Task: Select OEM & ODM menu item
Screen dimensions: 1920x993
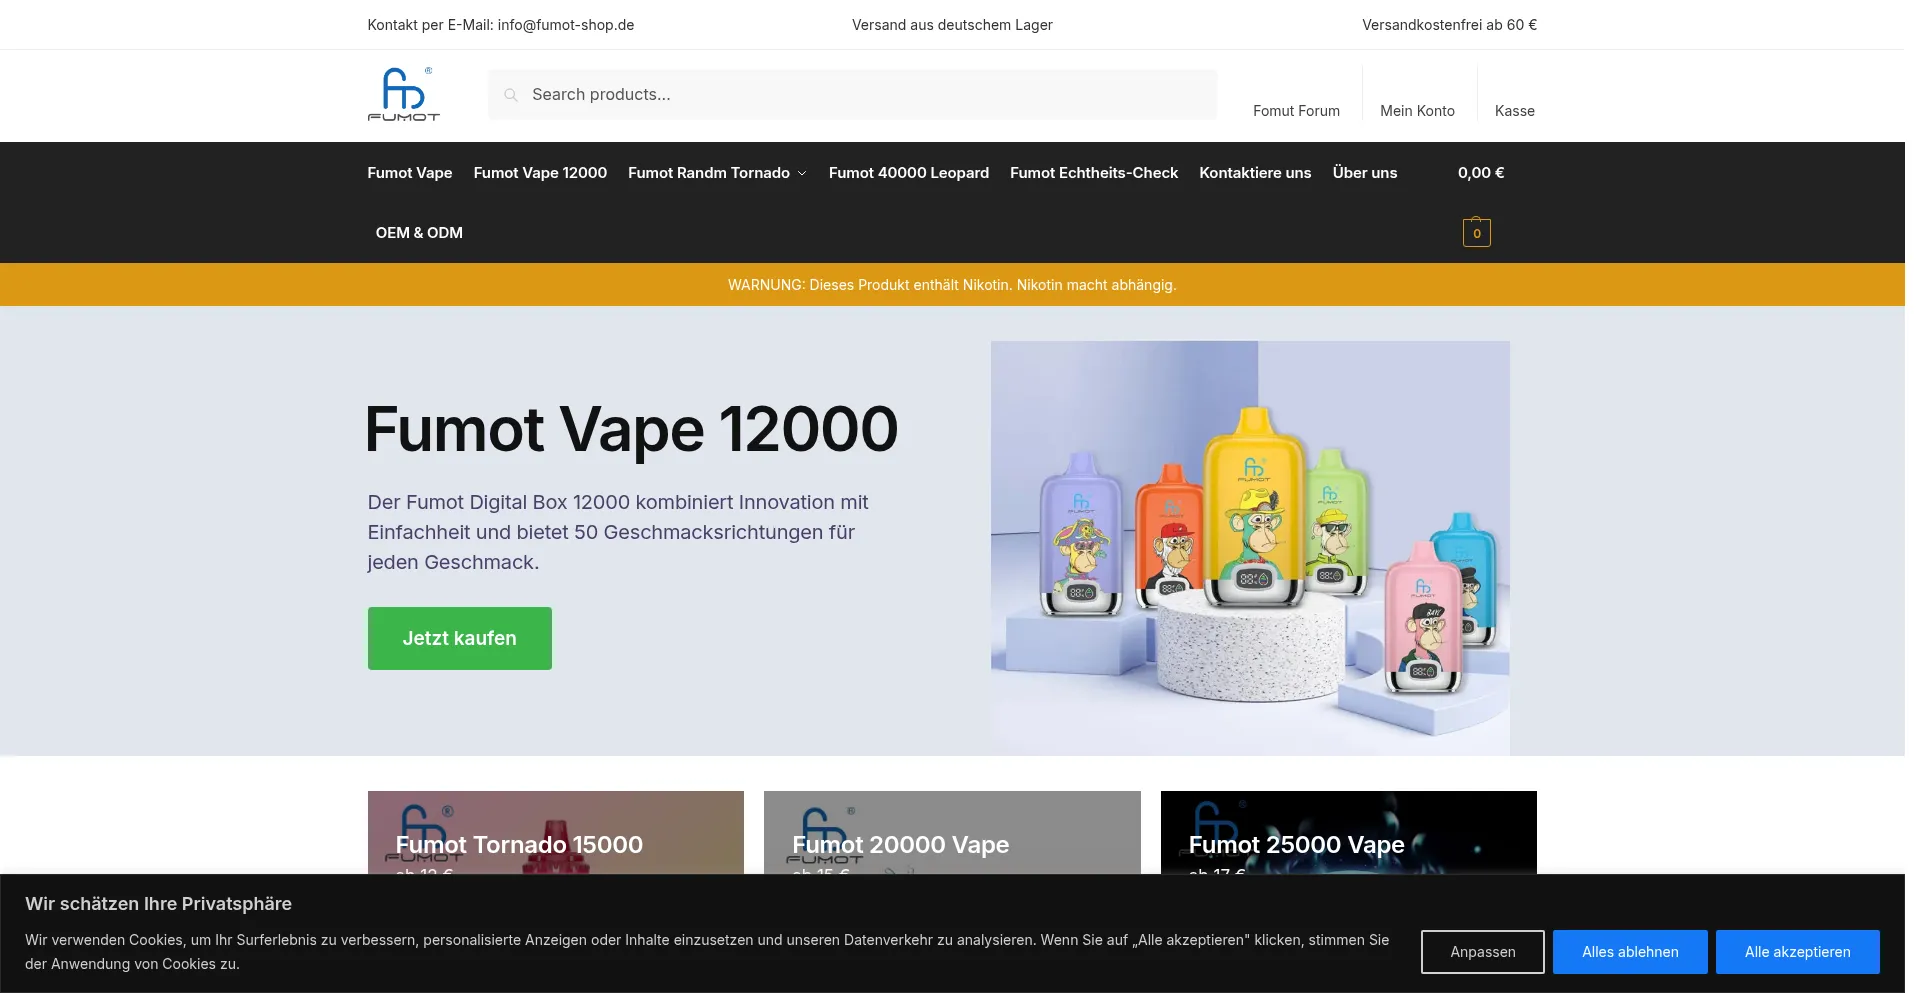Action: pyautogui.click(x=419, y=233)
